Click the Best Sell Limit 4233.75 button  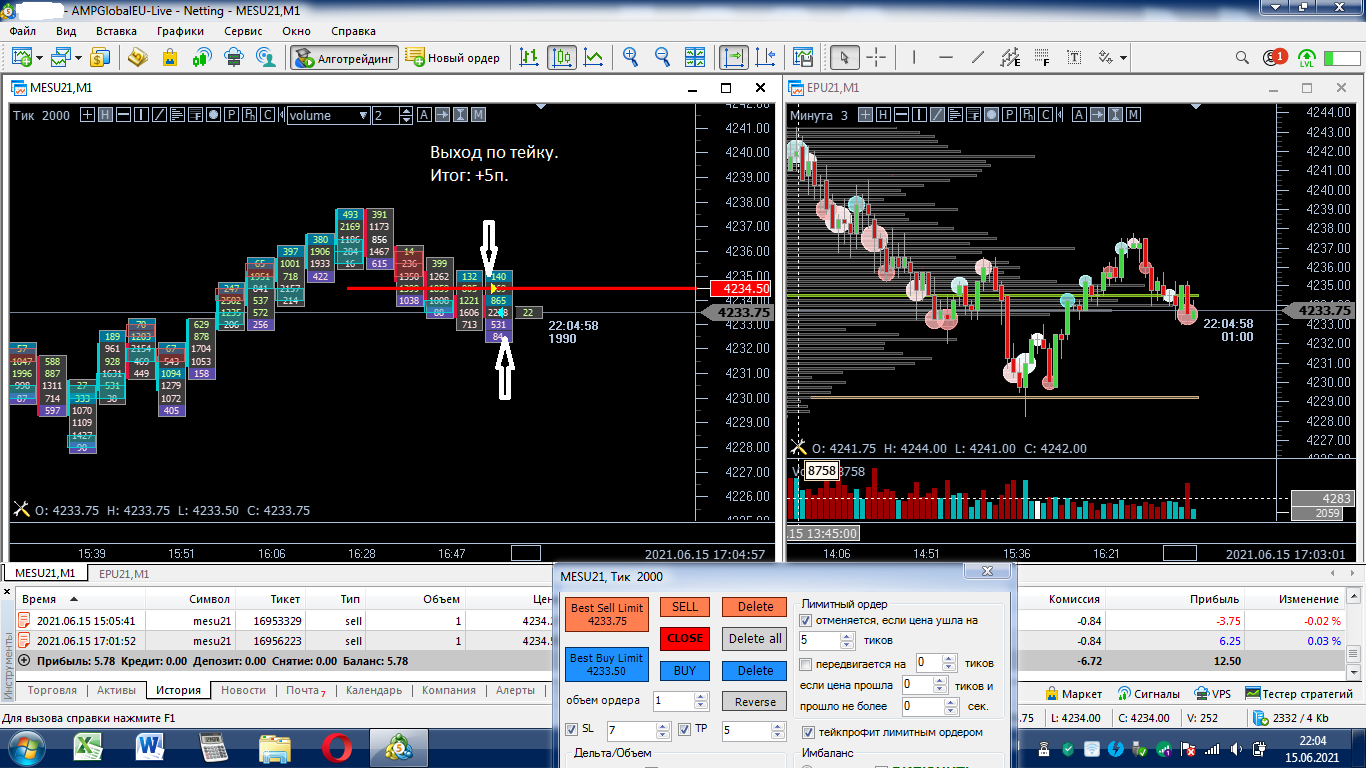point(607,614)
